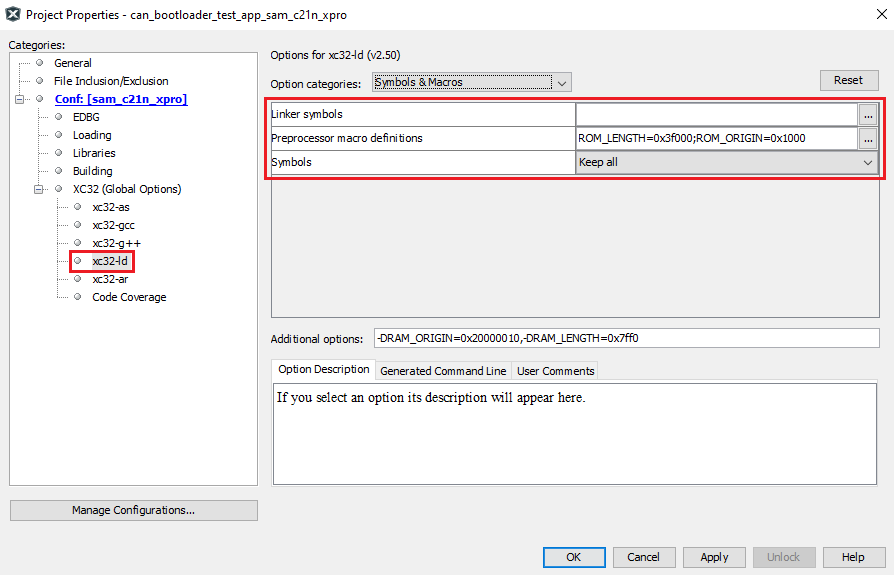The image size is (894, 575).
Task: Switch to User Comments tab
Action: [554, 371]
